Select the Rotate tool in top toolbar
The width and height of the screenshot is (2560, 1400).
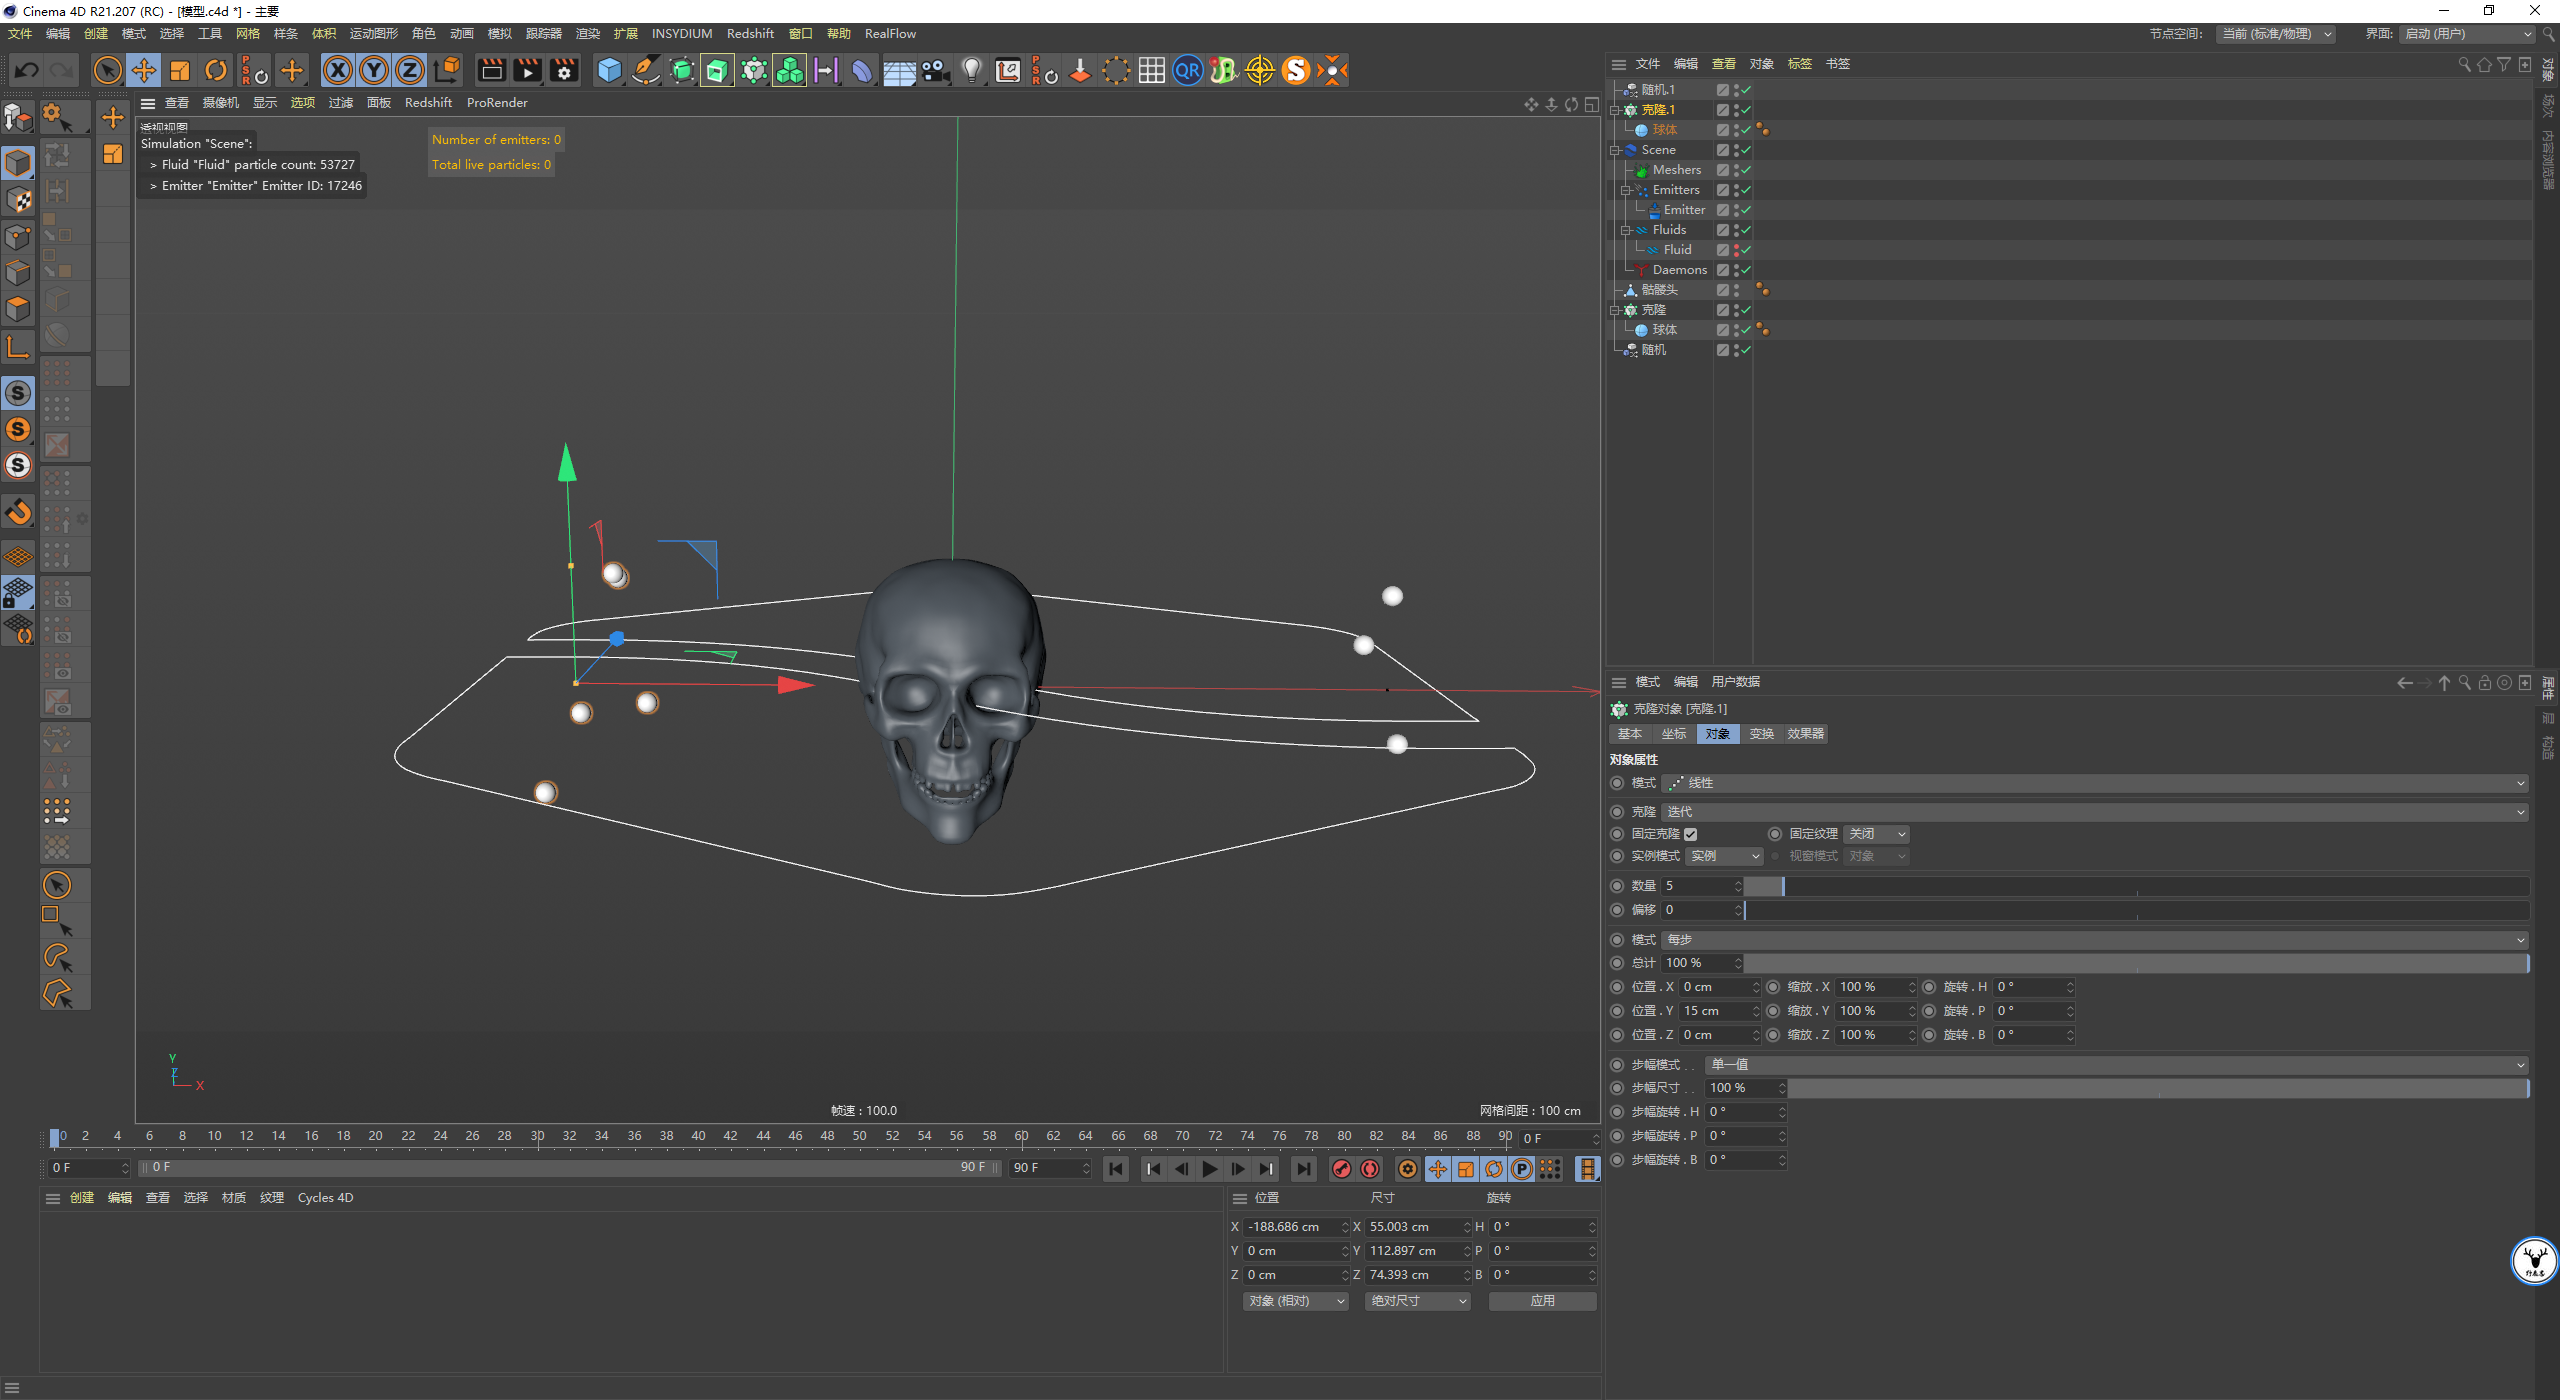point(216,70)
